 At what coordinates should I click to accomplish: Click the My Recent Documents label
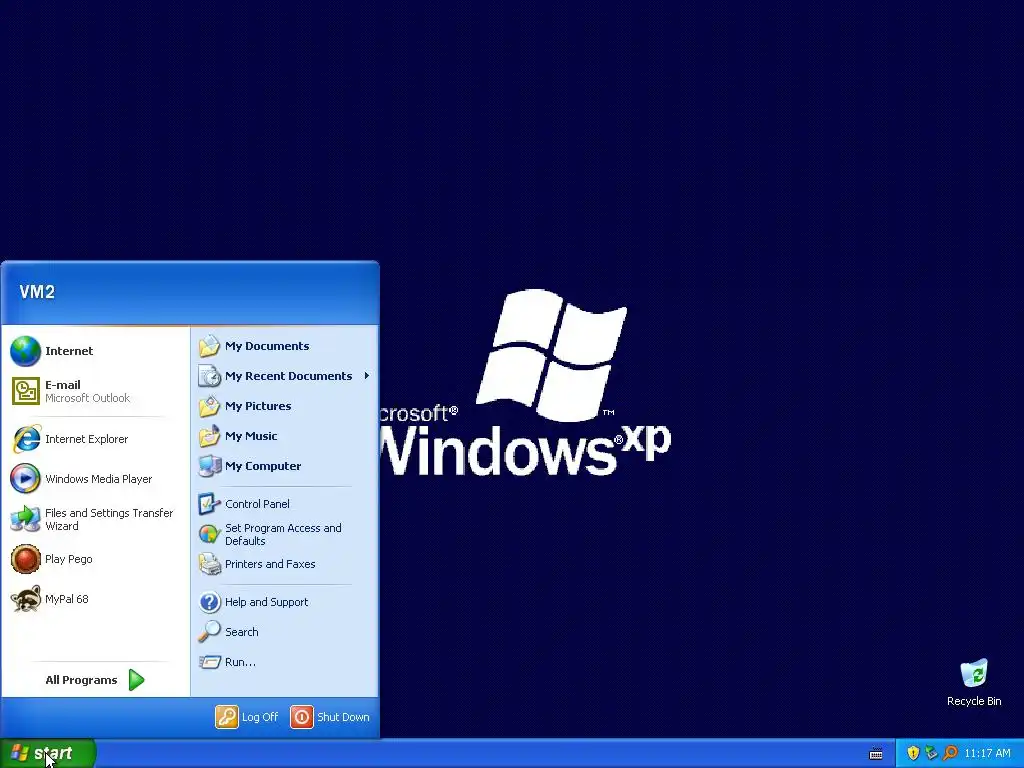click(289, 376)
